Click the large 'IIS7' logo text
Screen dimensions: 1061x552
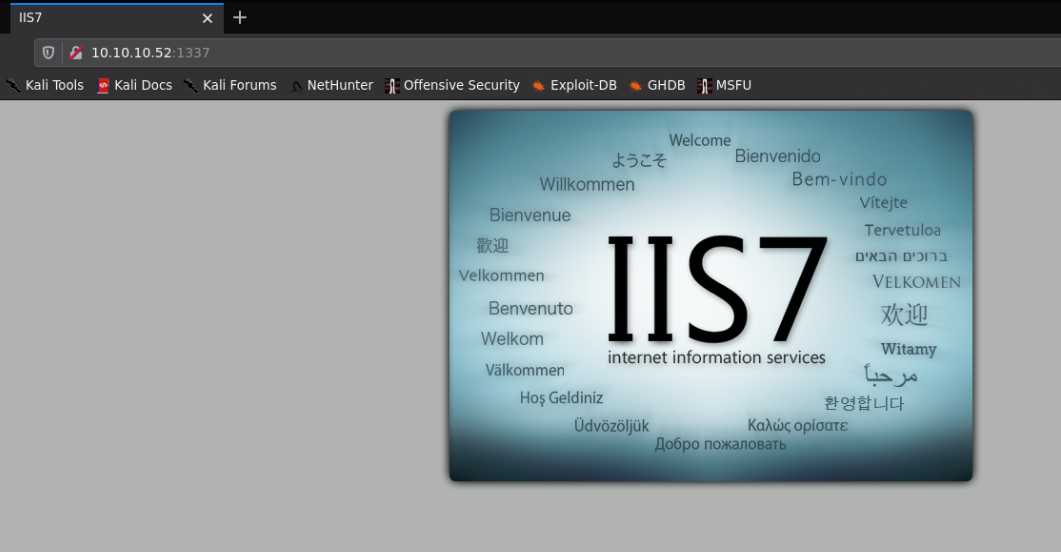(x=717, y=289)
